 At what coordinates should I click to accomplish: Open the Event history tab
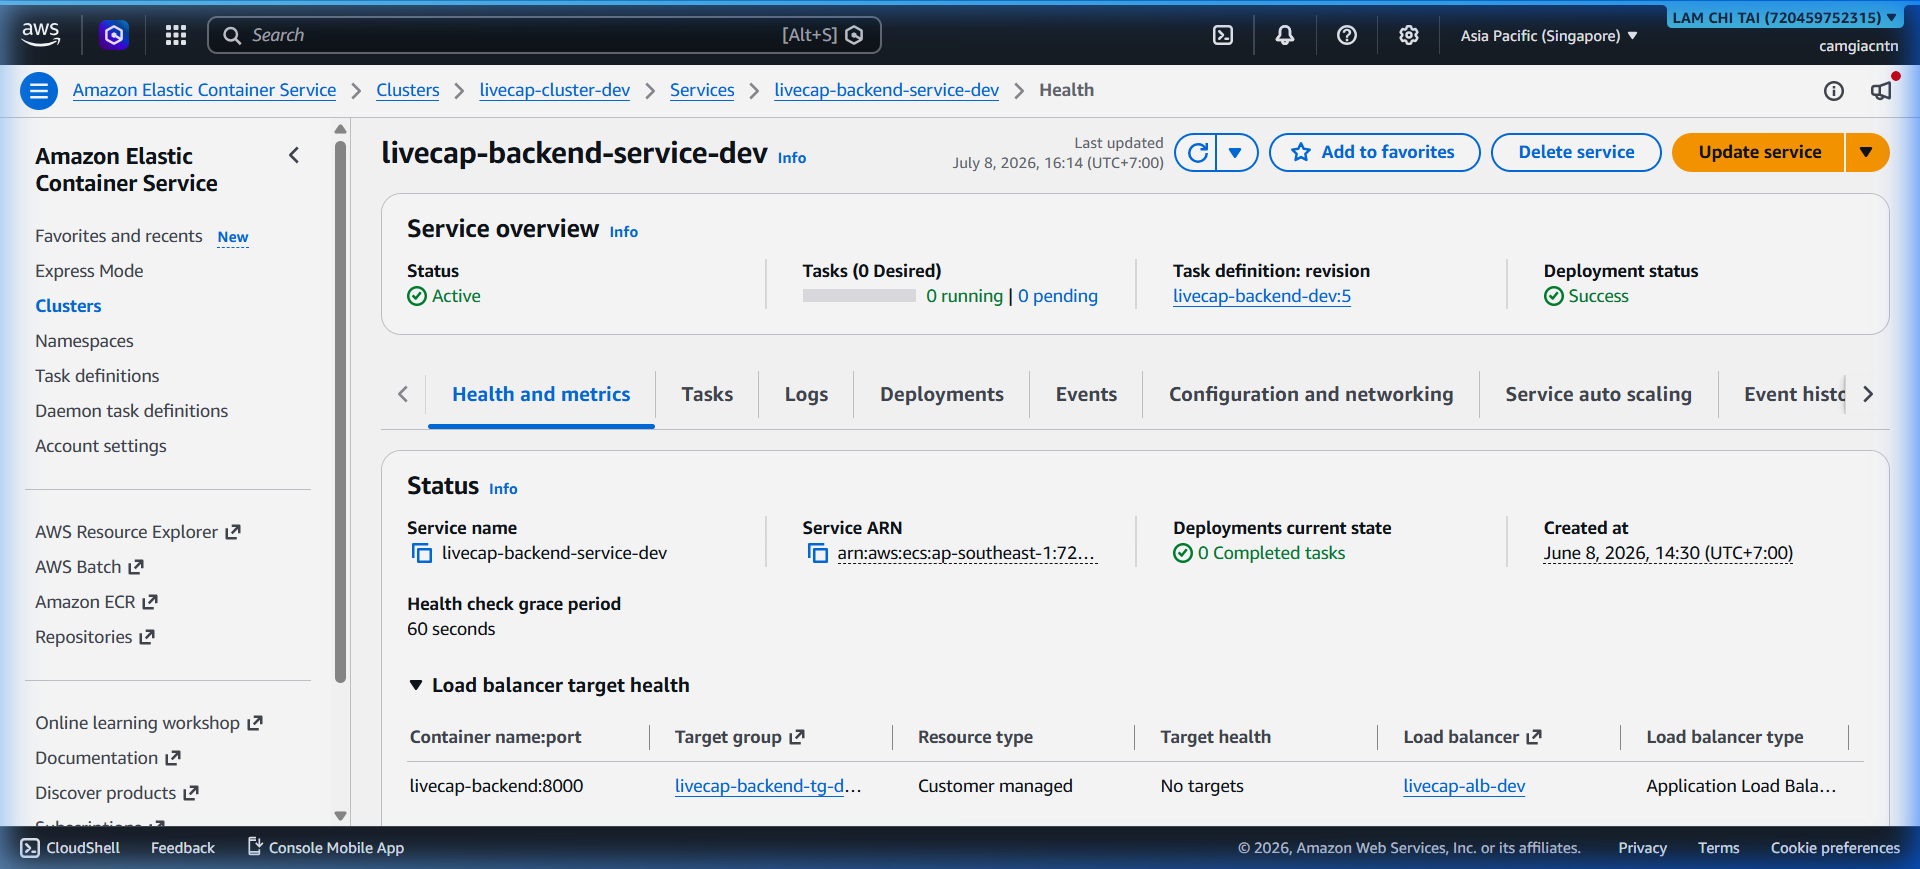click(x=1794, y=394)
